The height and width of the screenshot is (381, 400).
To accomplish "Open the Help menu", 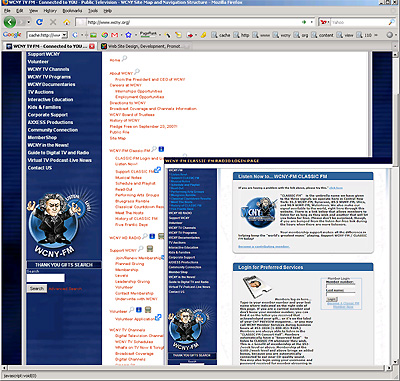I will [x=107, y=11].
